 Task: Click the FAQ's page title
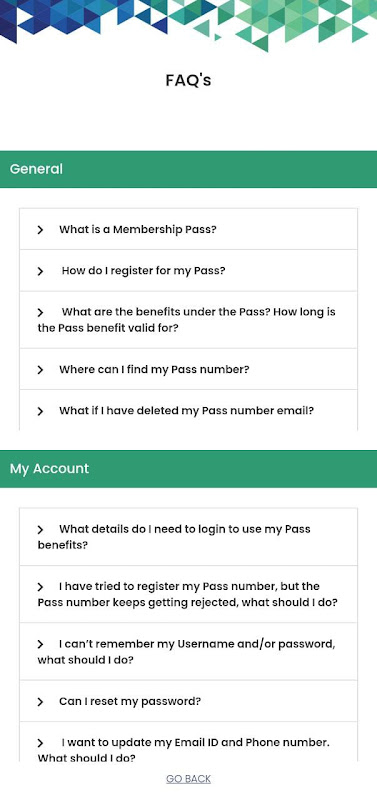coord(188,80)
